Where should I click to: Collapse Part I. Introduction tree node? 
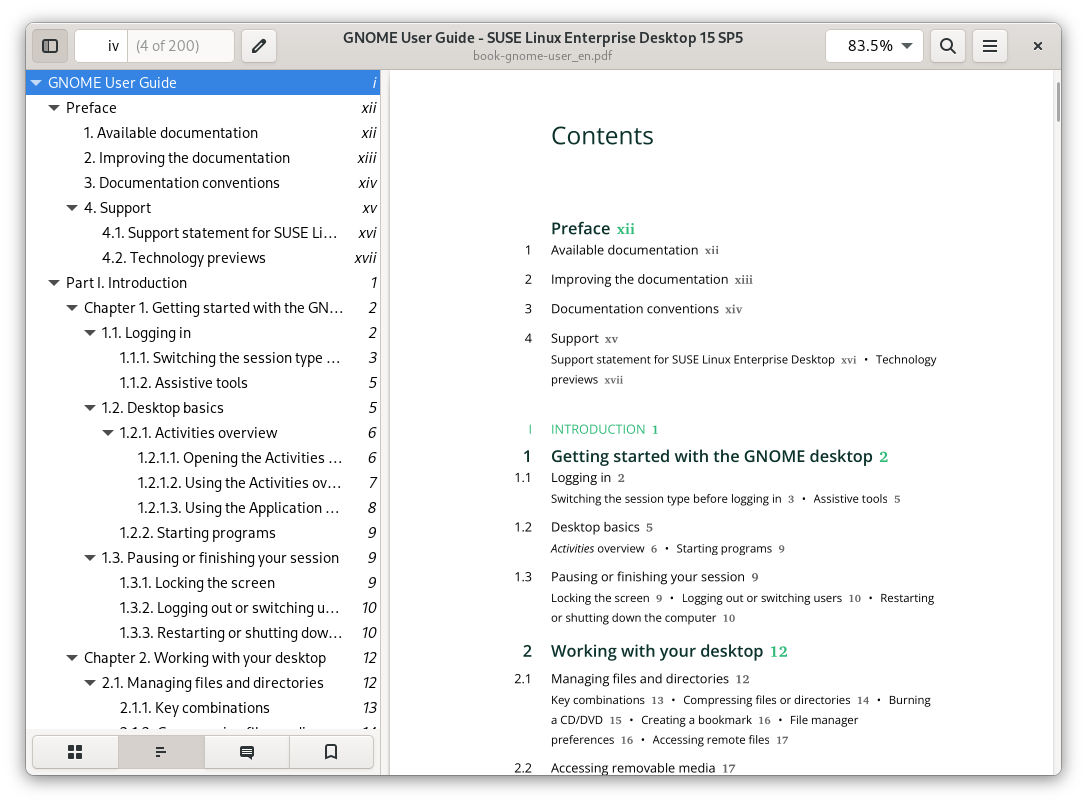point(54,283)
